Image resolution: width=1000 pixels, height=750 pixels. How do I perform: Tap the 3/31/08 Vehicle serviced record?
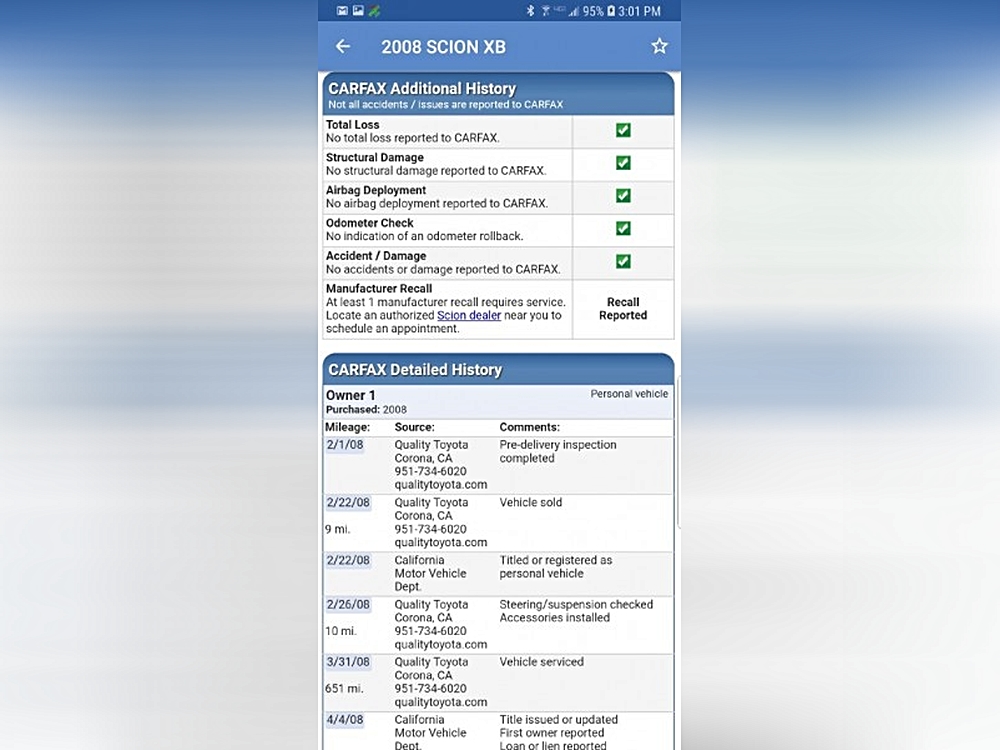coord(497,682)
